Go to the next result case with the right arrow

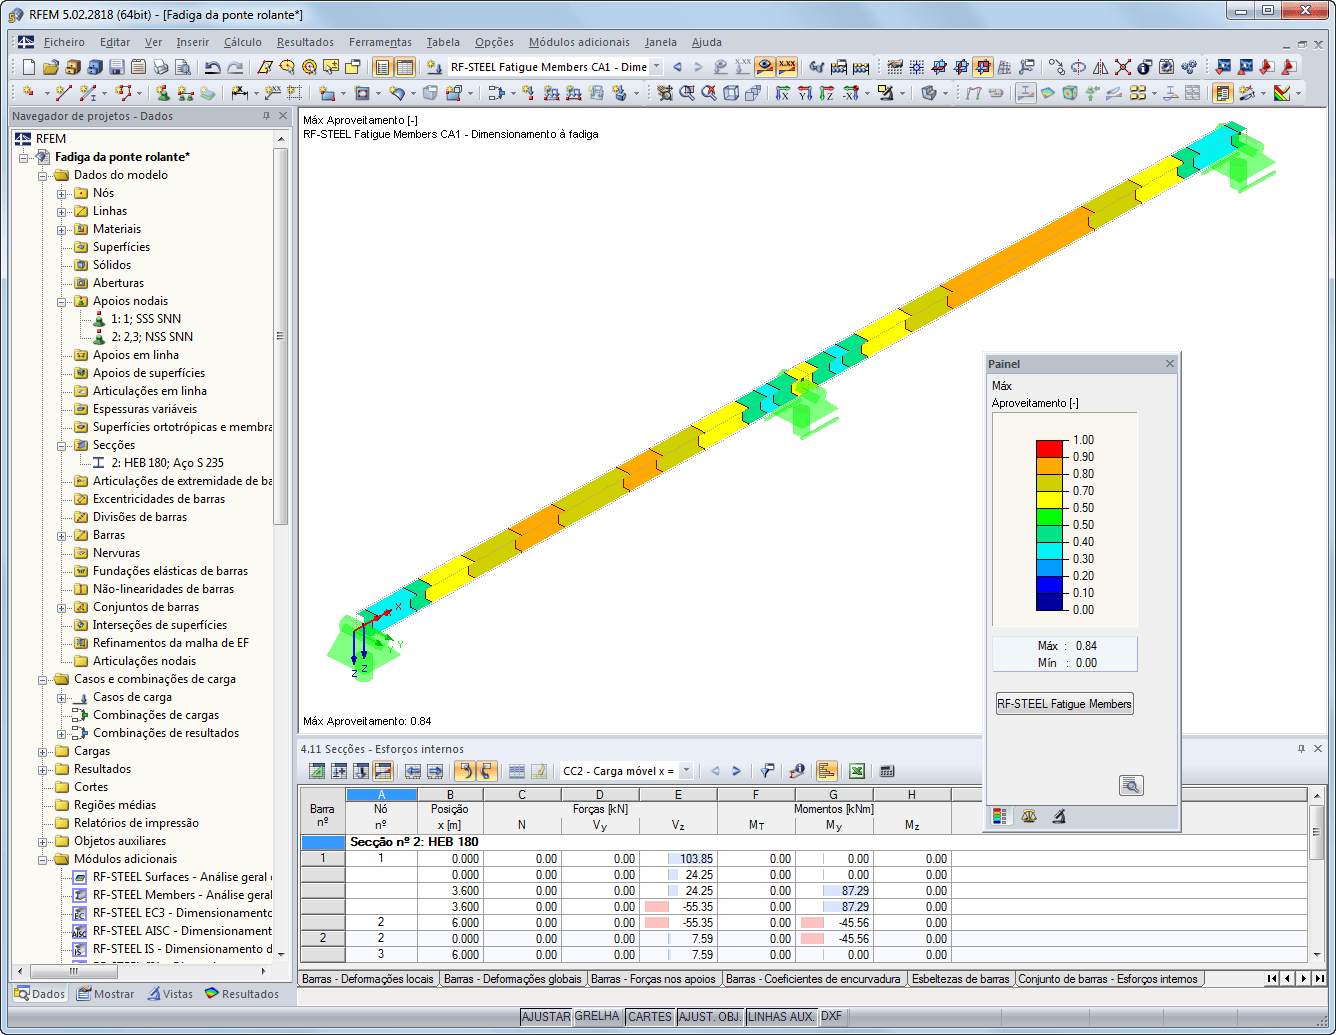tap(699, 67)
